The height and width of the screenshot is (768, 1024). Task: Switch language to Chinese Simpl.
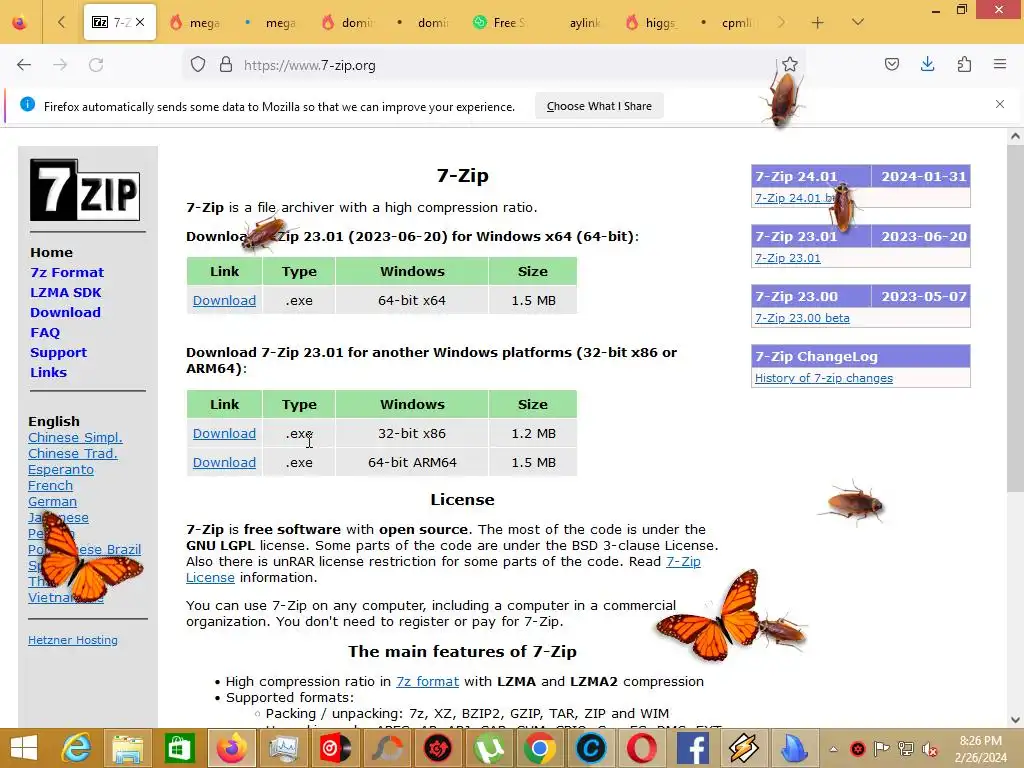(x=75, y=438)
